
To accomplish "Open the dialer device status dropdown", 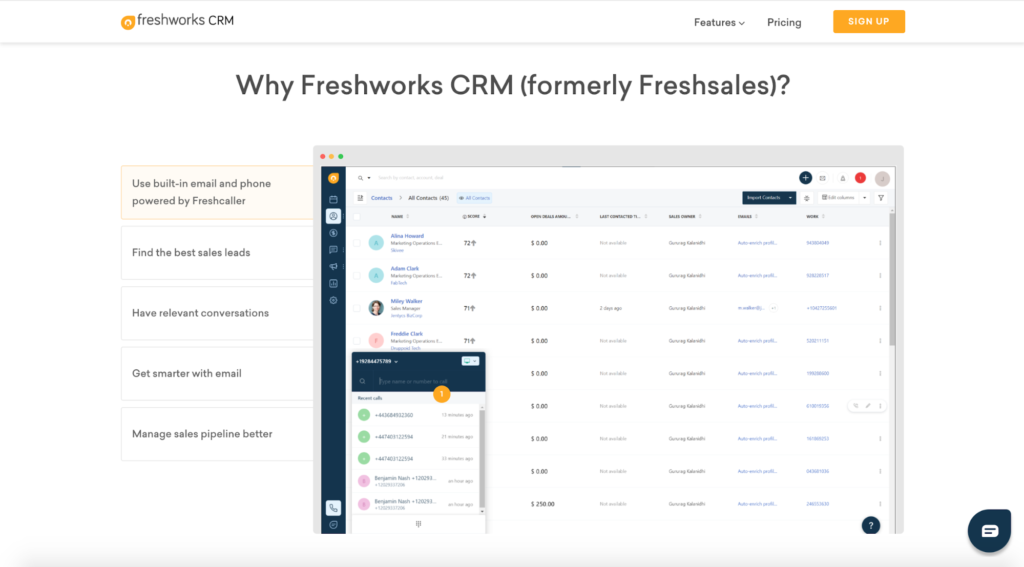I will pos(470,361).
